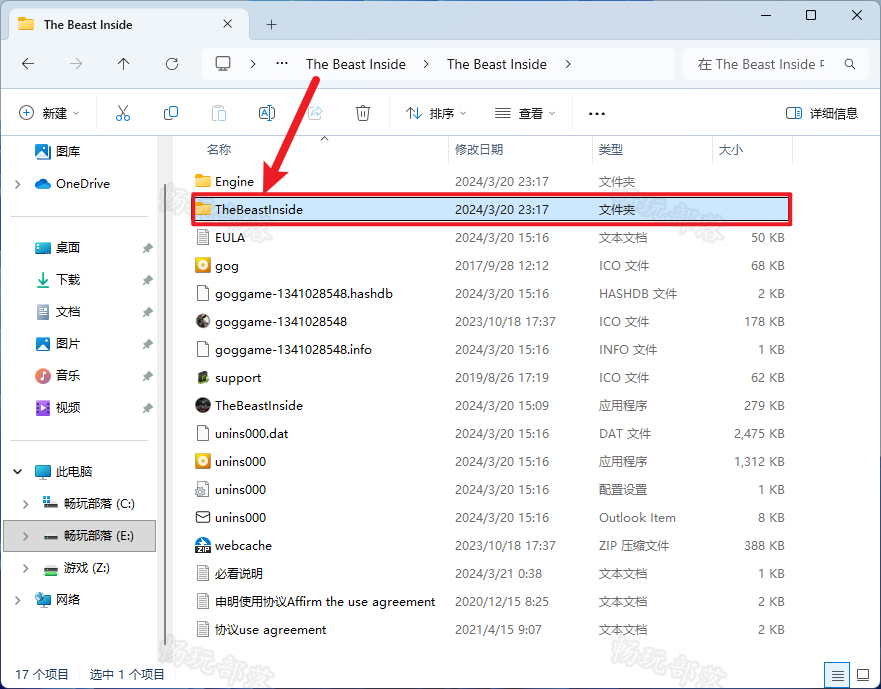Open the See more ellipsis toolbar menu
Screen dimensions: 881x689
597,113
